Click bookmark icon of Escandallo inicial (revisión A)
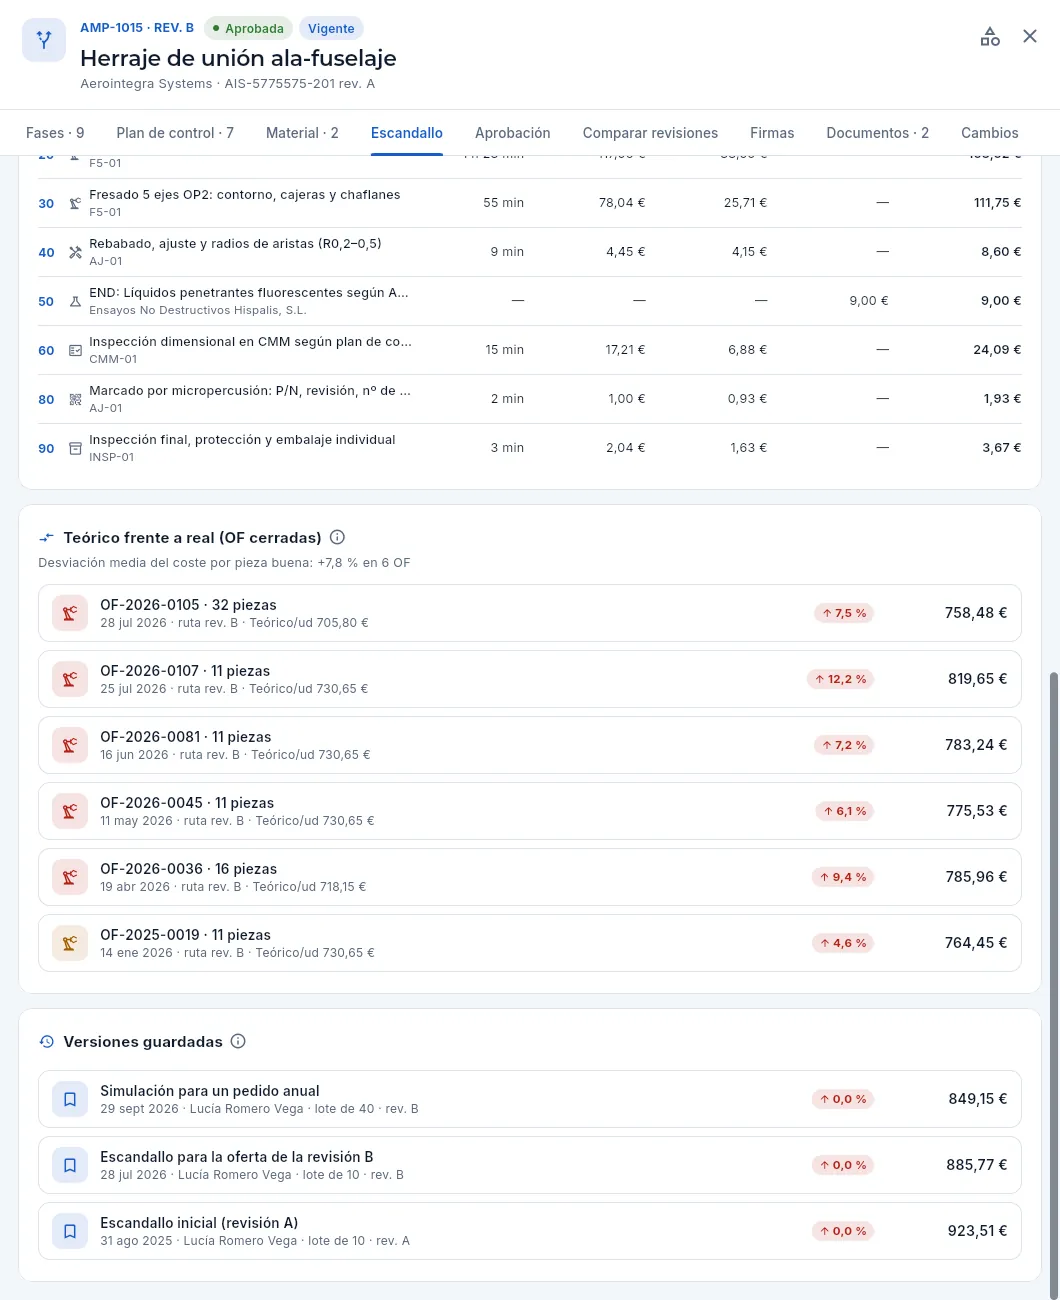 [70, 1231]
